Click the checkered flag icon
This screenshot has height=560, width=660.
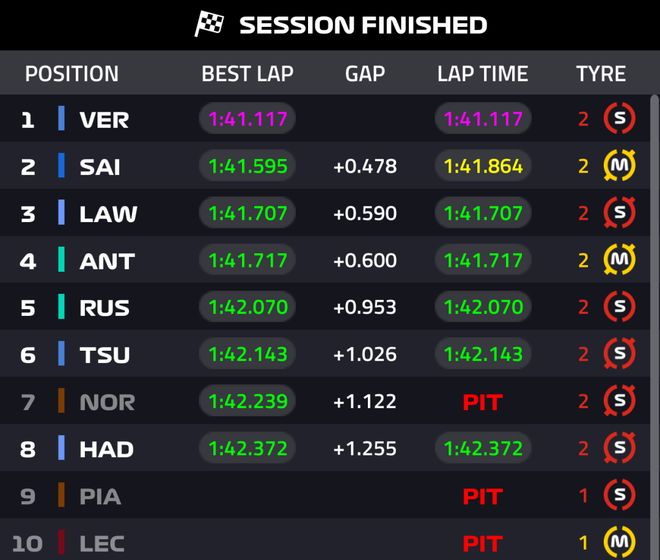209,25
